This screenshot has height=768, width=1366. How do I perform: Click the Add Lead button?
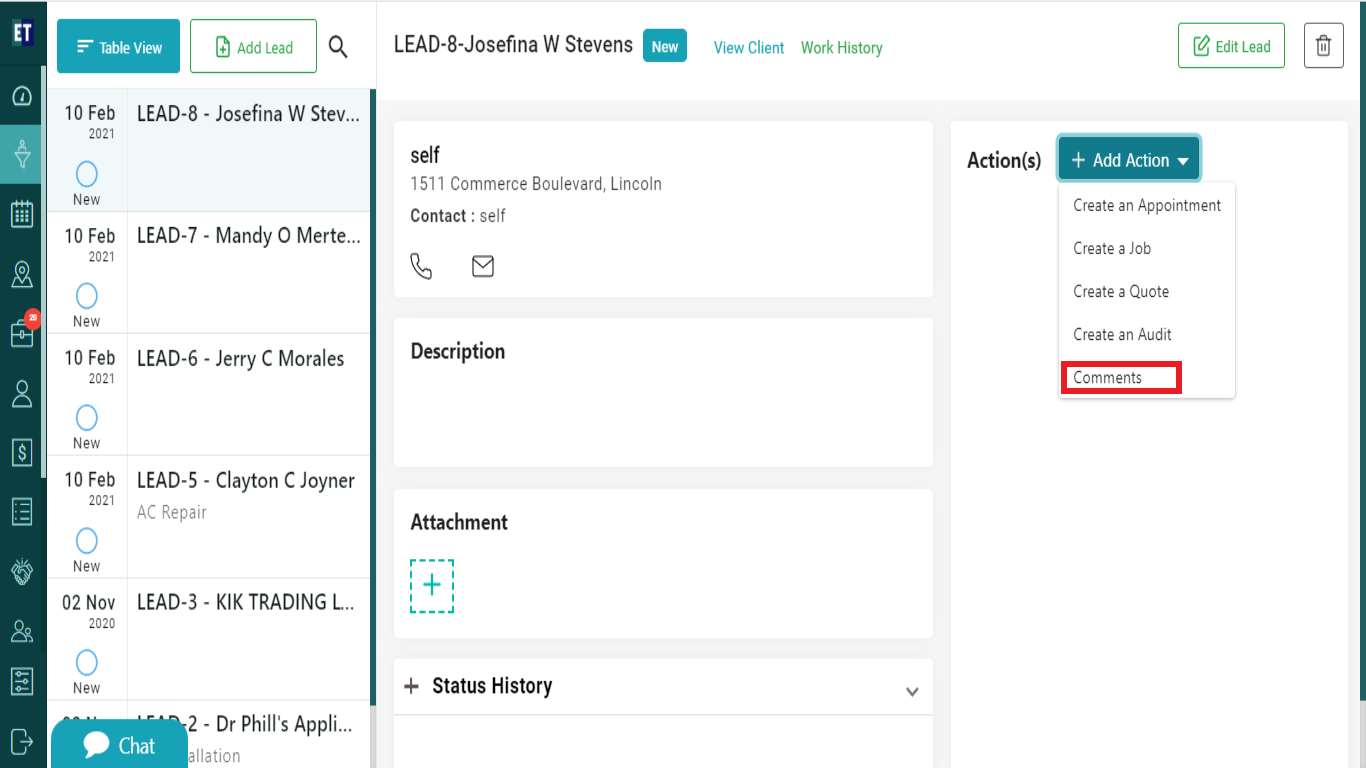click(x=254, y=47)
